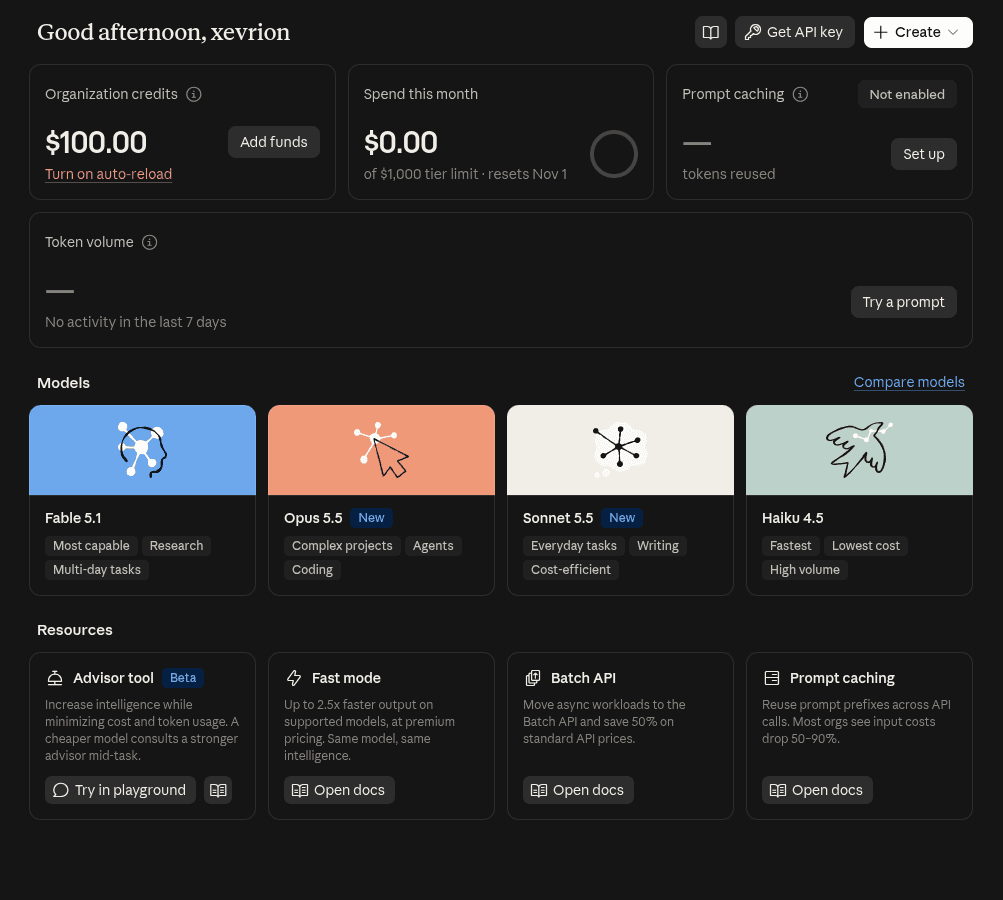Click the Advisor tool icon in Resources
Viewport: 1003px width, 900px height.
55,678
